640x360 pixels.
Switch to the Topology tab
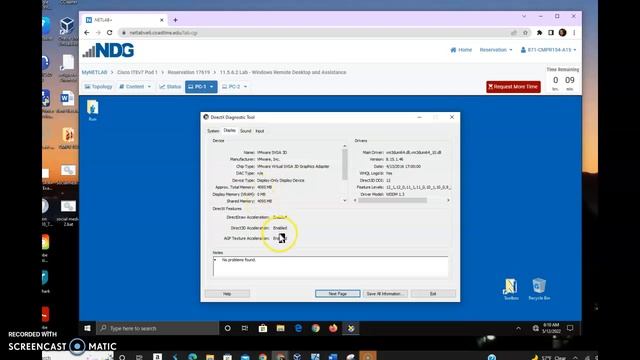pyautogui.click(x=98, y=87)
